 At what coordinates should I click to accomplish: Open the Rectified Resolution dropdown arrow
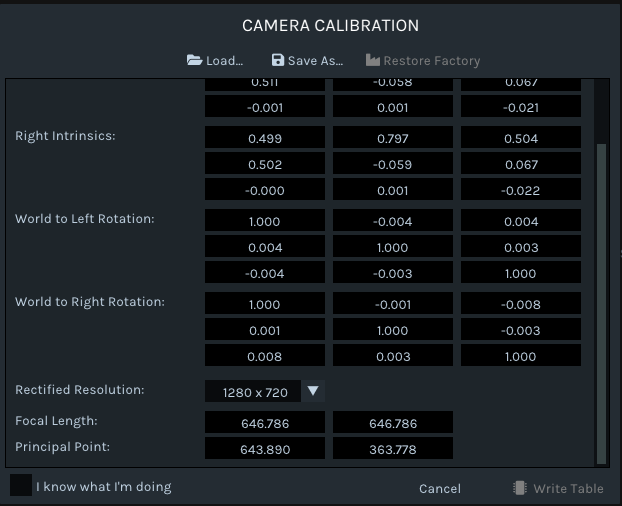(313, 391)
